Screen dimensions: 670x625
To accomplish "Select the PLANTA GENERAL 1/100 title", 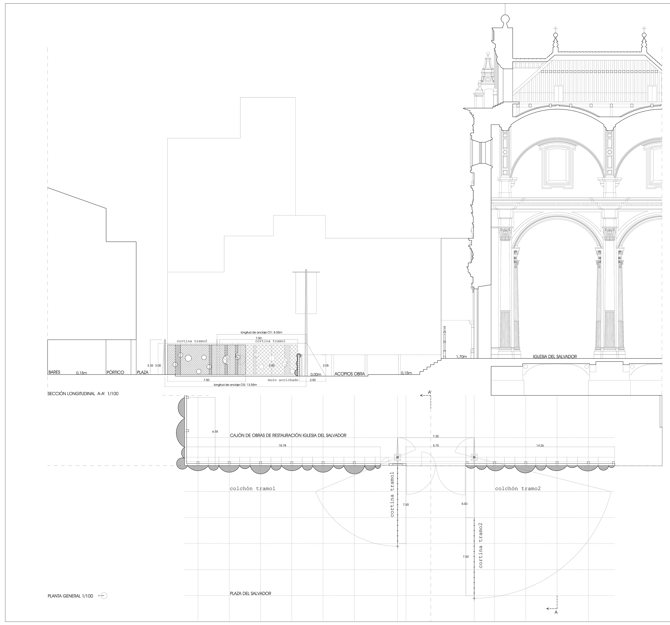I will tap(66, 595).
